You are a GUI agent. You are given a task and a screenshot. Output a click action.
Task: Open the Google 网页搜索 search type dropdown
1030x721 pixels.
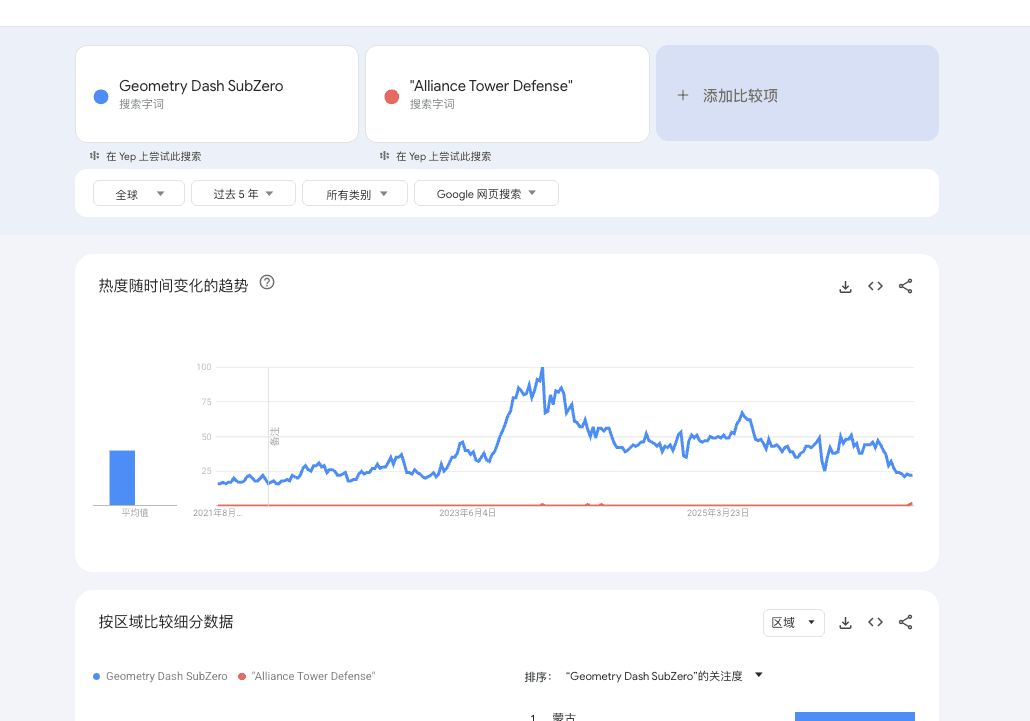(x=486, y=194)
